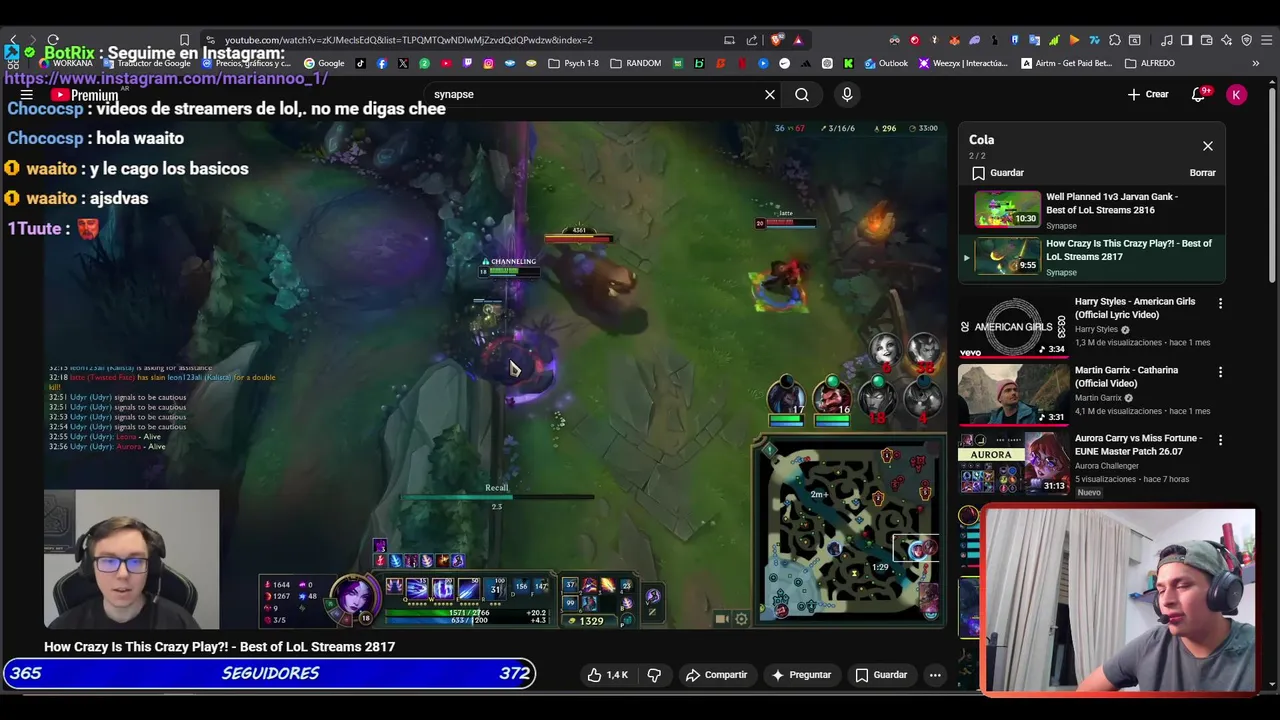Open options for Harry Styles American Girls
1280x720 pixels.
pyautogui.click(x=1220, y=303)
